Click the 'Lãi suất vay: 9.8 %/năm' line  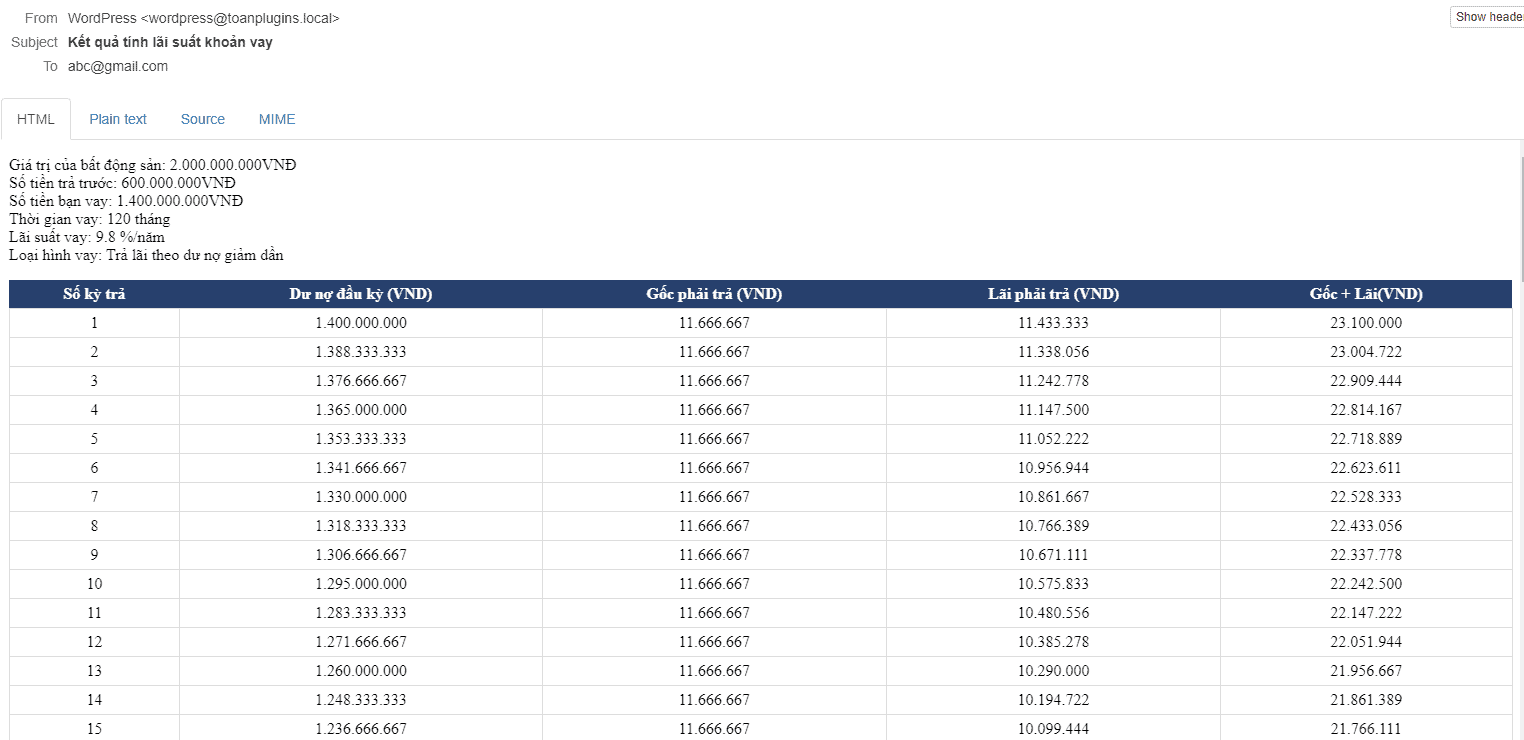87,237
